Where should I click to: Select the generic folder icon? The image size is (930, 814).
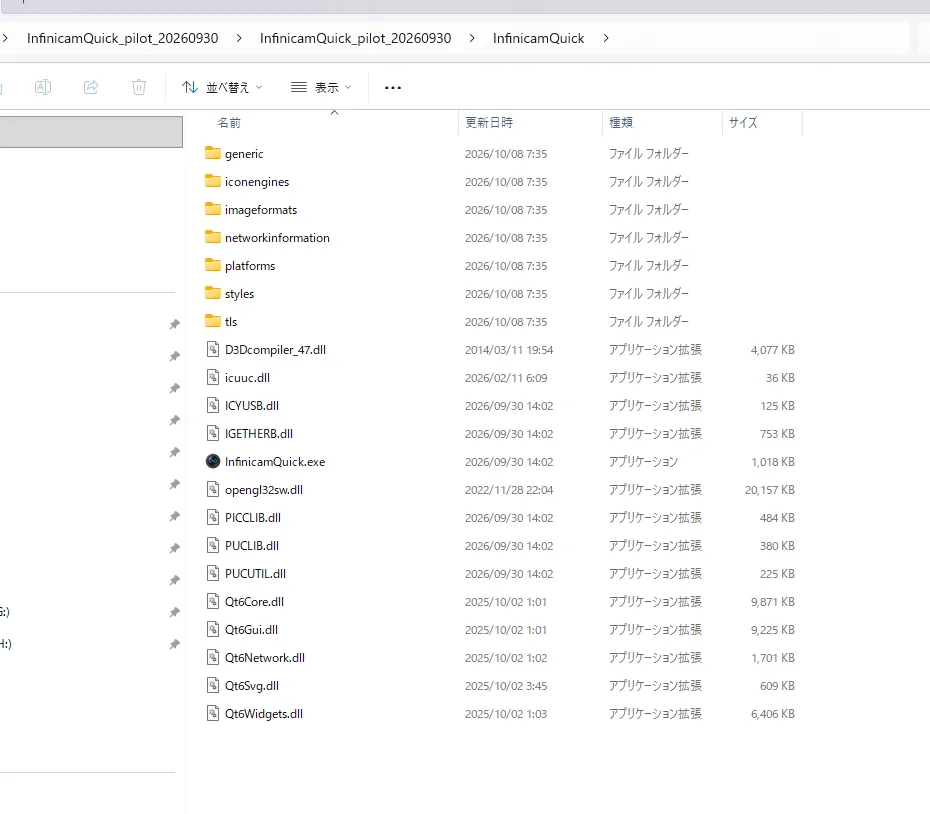tap(213, 153)
